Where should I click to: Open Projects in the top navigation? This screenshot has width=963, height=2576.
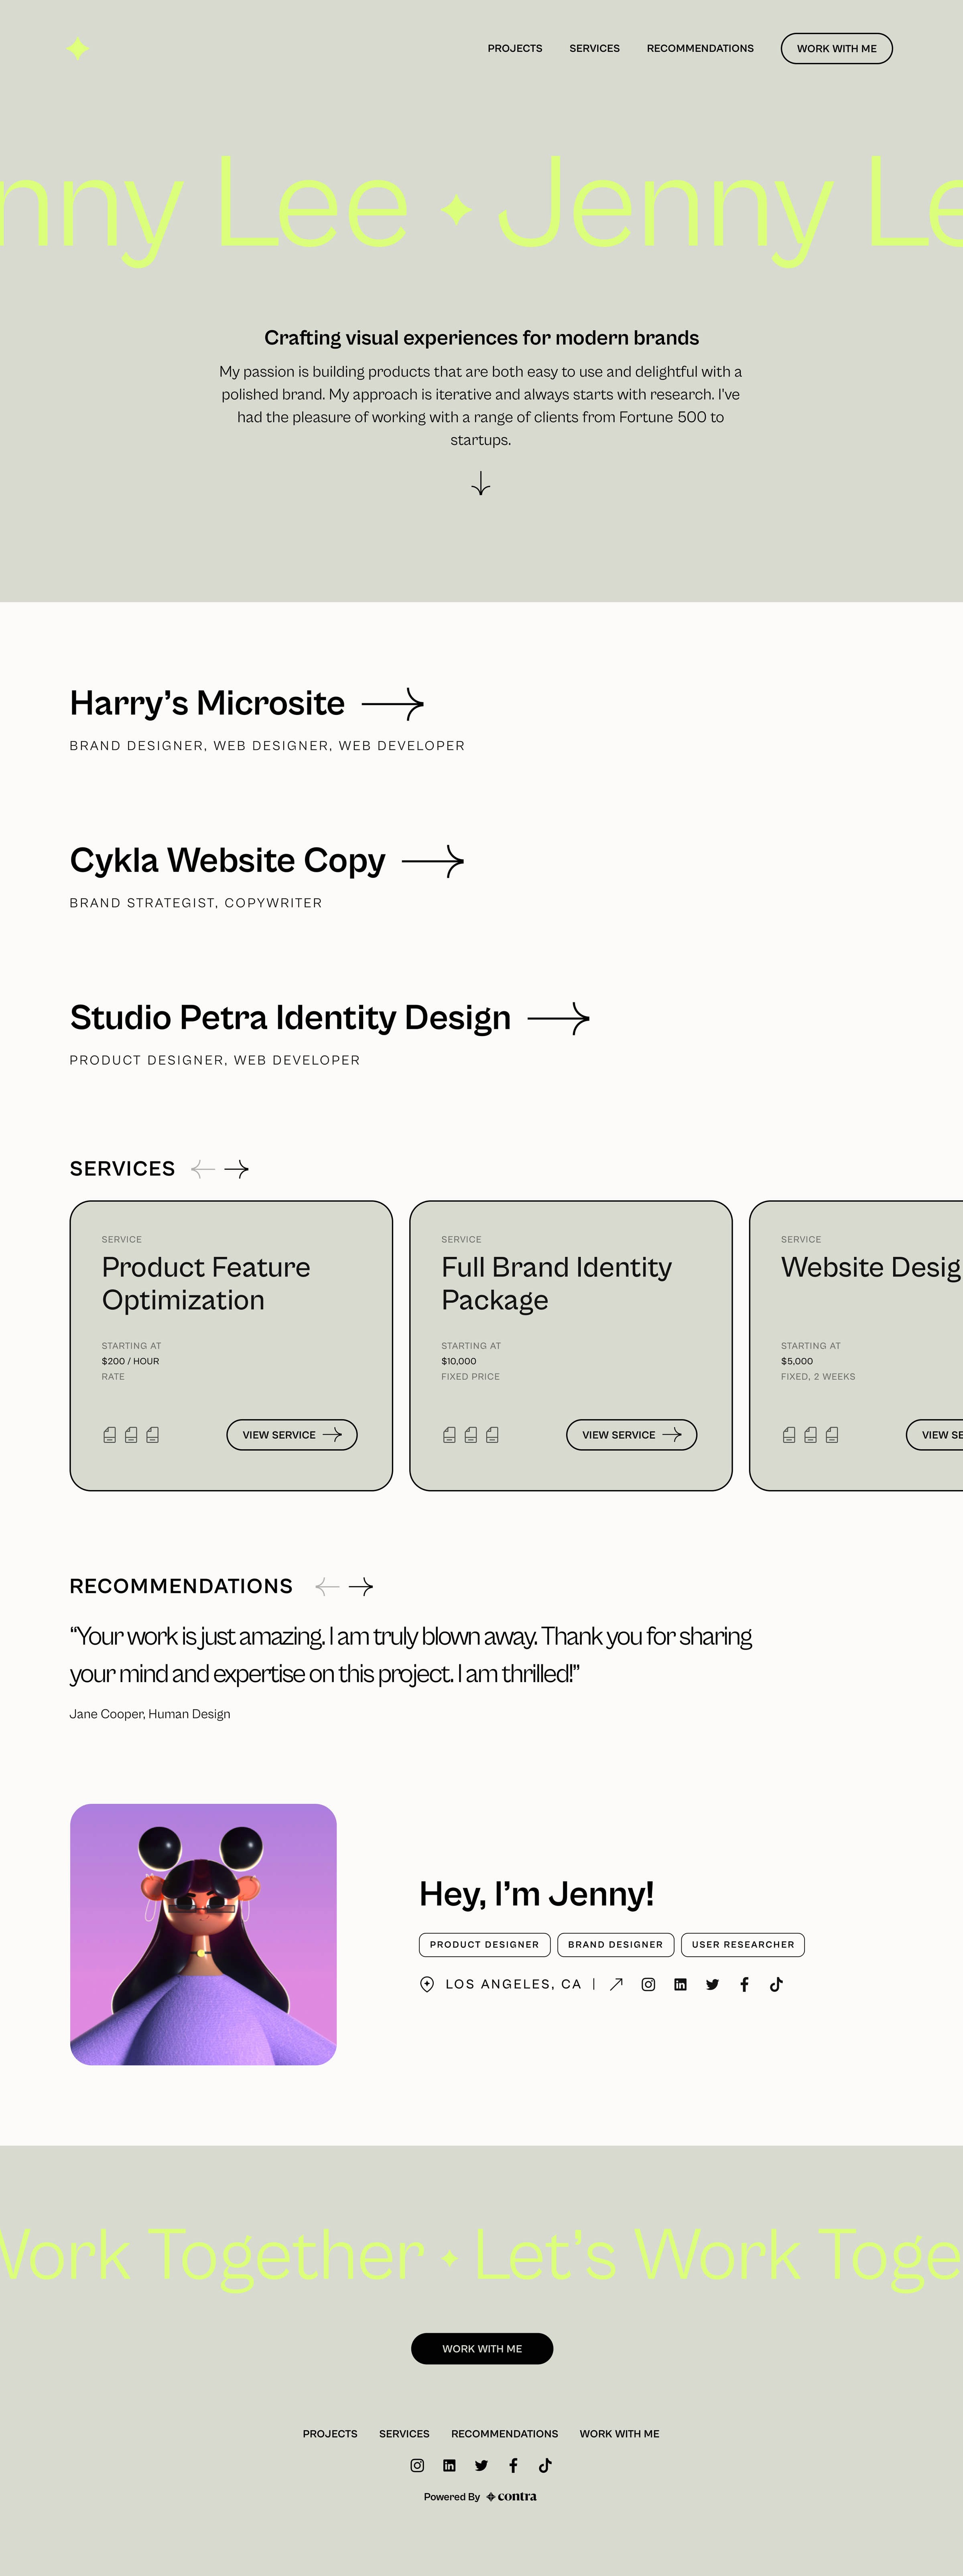click(x=514, y=48)
